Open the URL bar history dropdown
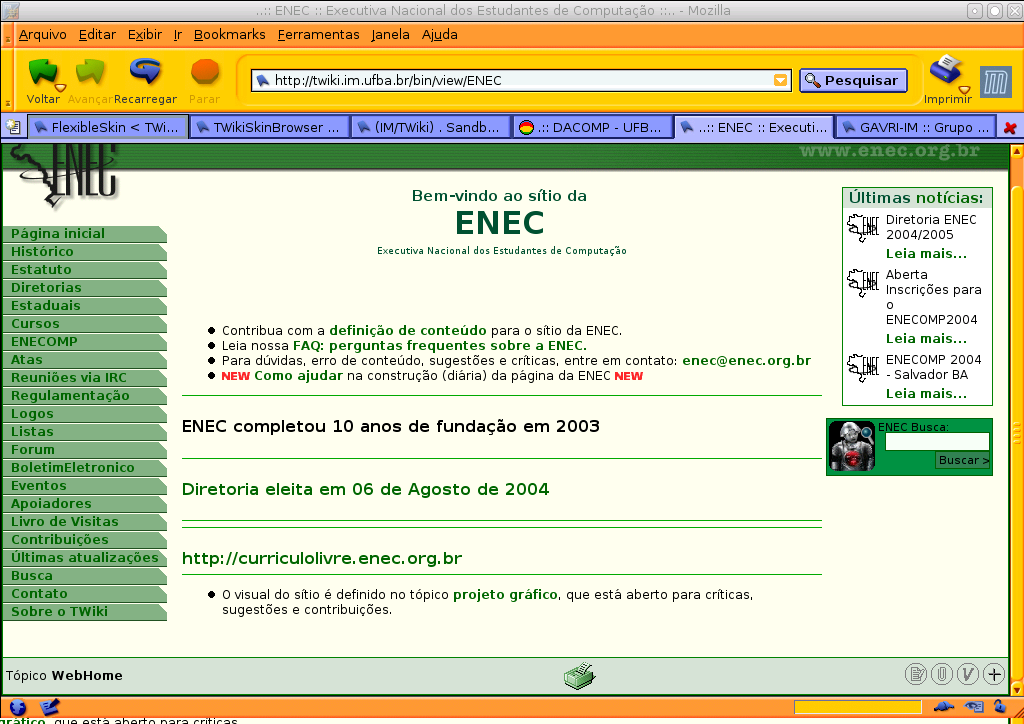The height and width of the screenshot is (724, 1024). [780, 81]
